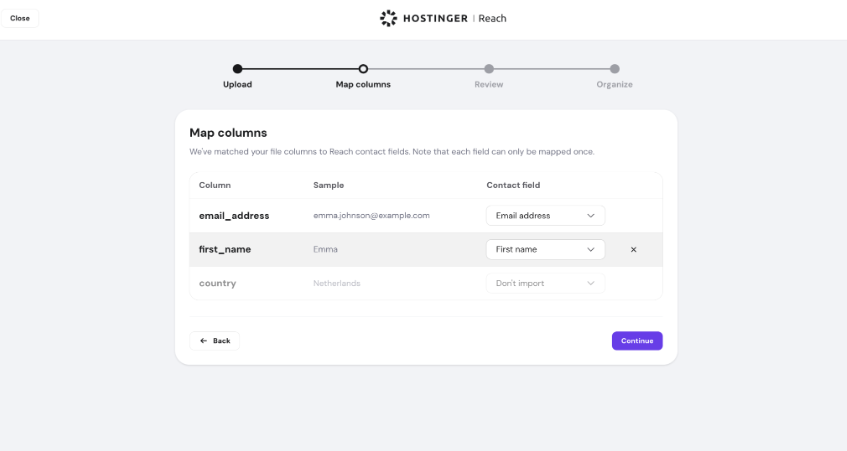Click the Organize step circle marker
Image resolution: width=847 pixels, height=451 pixels.
615,69
